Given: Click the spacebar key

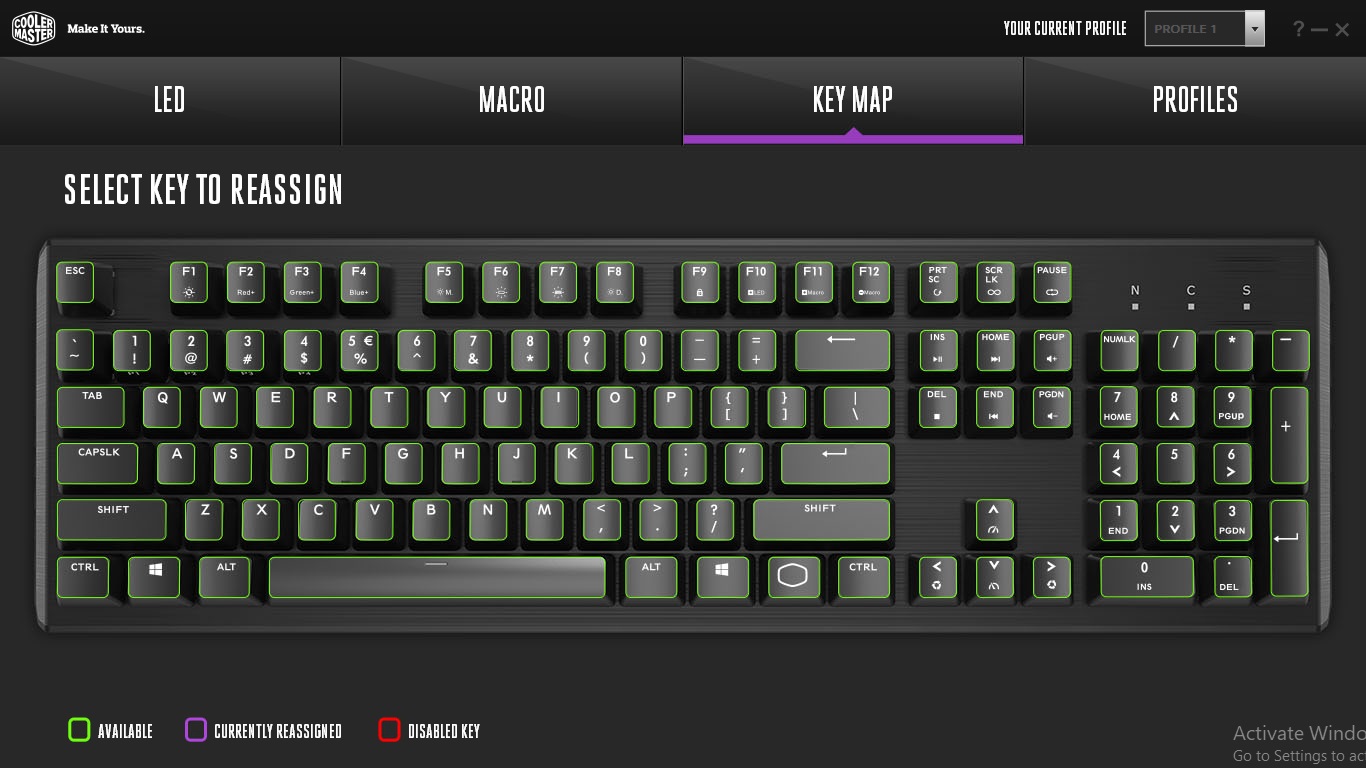Looking at the screenshot, I should tap(437, 577).
